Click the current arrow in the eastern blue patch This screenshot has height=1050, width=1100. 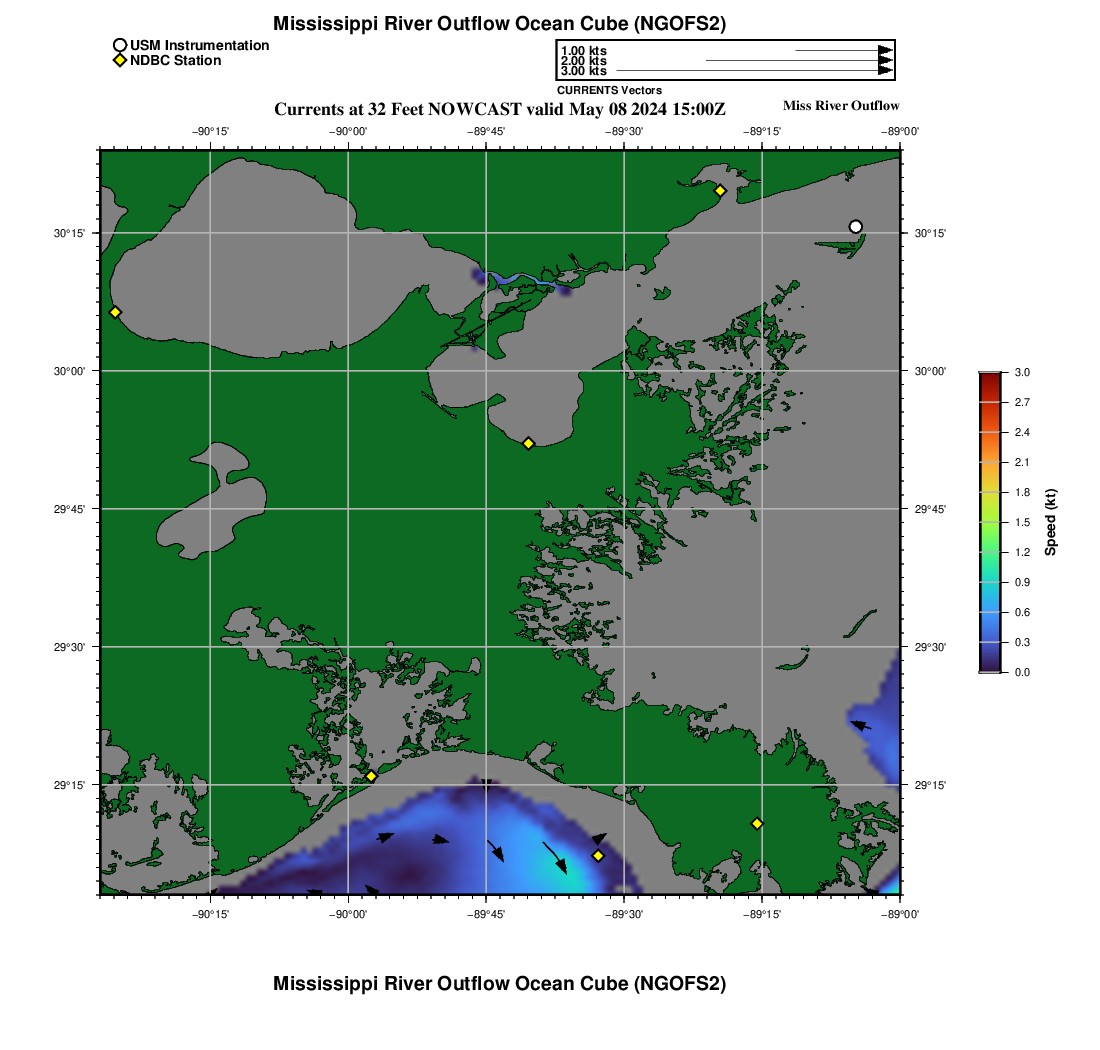(x=860, y=725)
